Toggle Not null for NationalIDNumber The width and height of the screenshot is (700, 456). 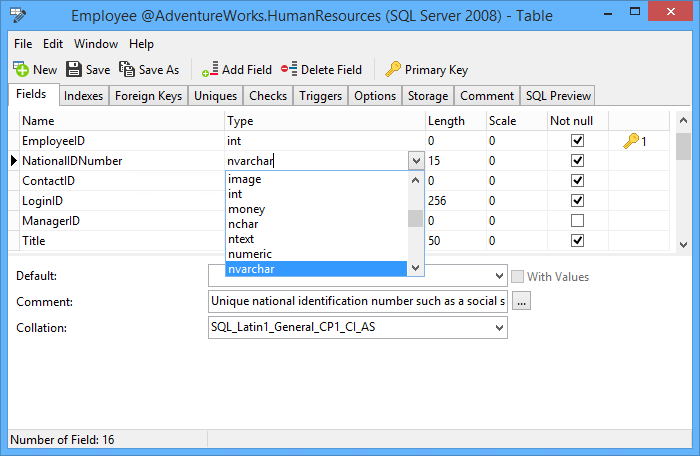point(577,161)
